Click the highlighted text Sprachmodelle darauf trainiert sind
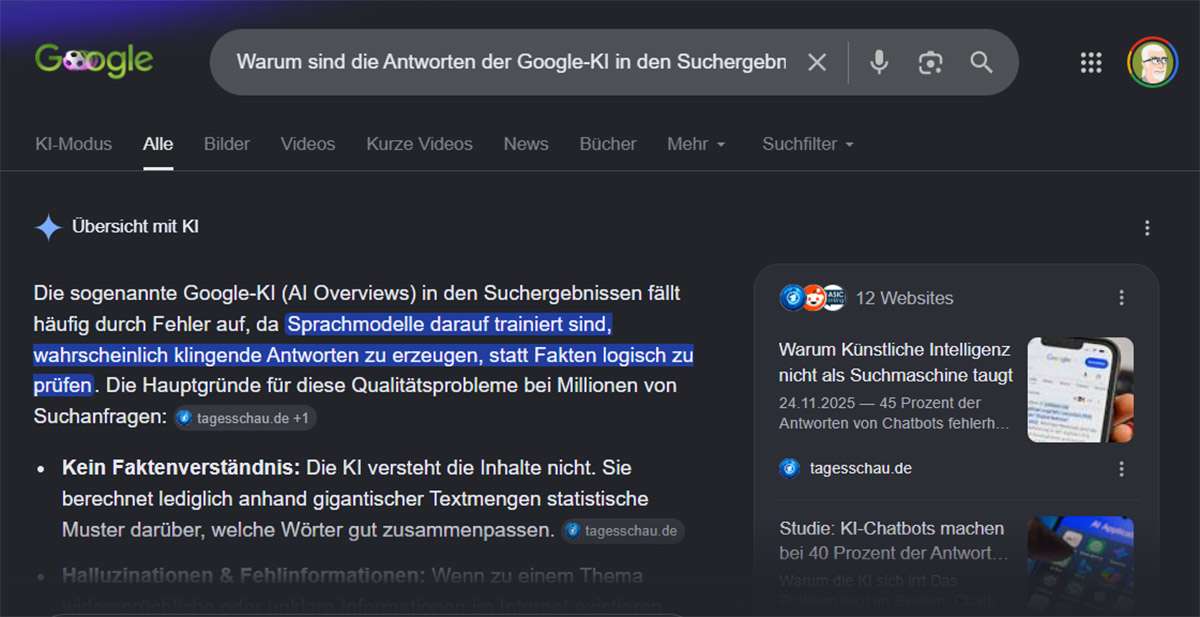Image resolution: width=1200 pixels, height=617 pixels. pos(448,325)
